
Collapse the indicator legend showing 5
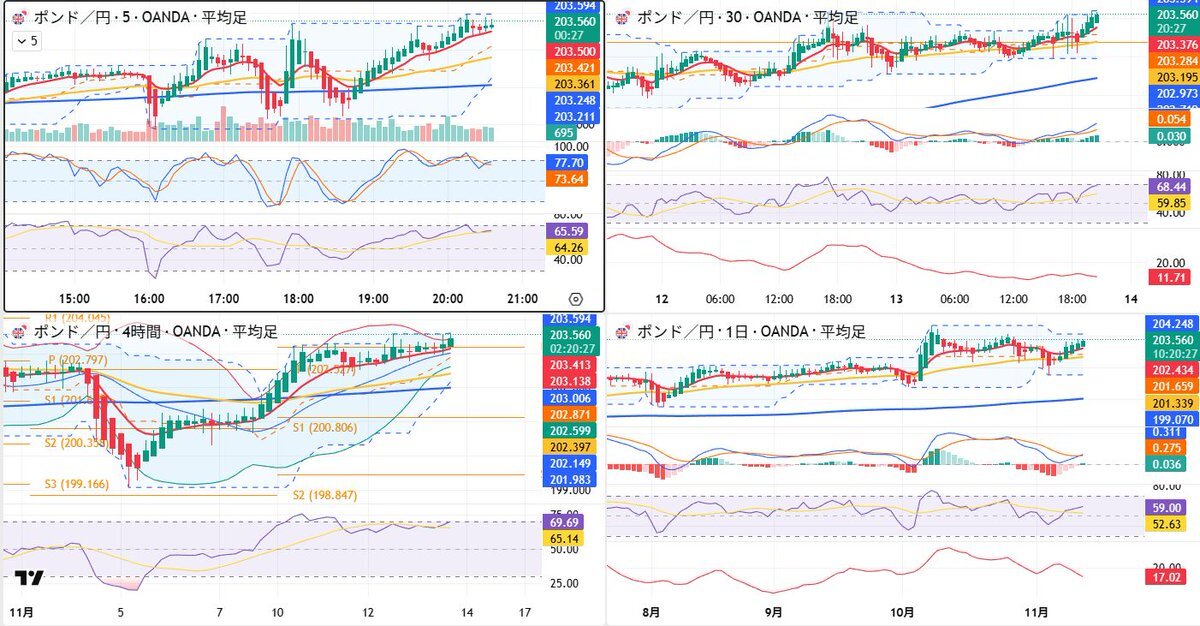pyautogui.click(x=27, y=41)
